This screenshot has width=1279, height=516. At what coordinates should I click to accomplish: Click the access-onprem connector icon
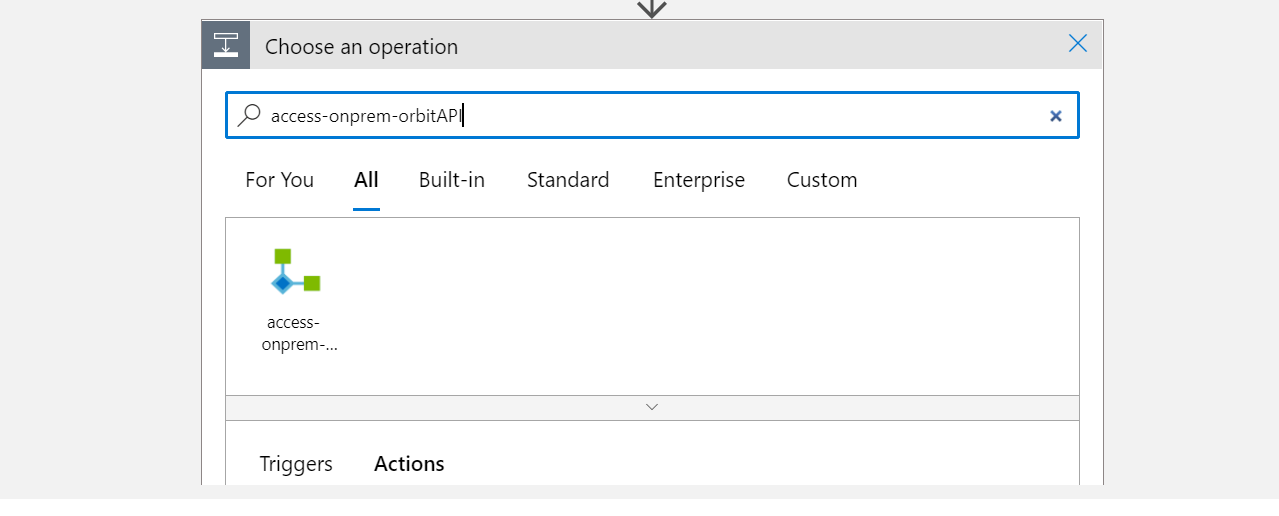click(296, 272)
